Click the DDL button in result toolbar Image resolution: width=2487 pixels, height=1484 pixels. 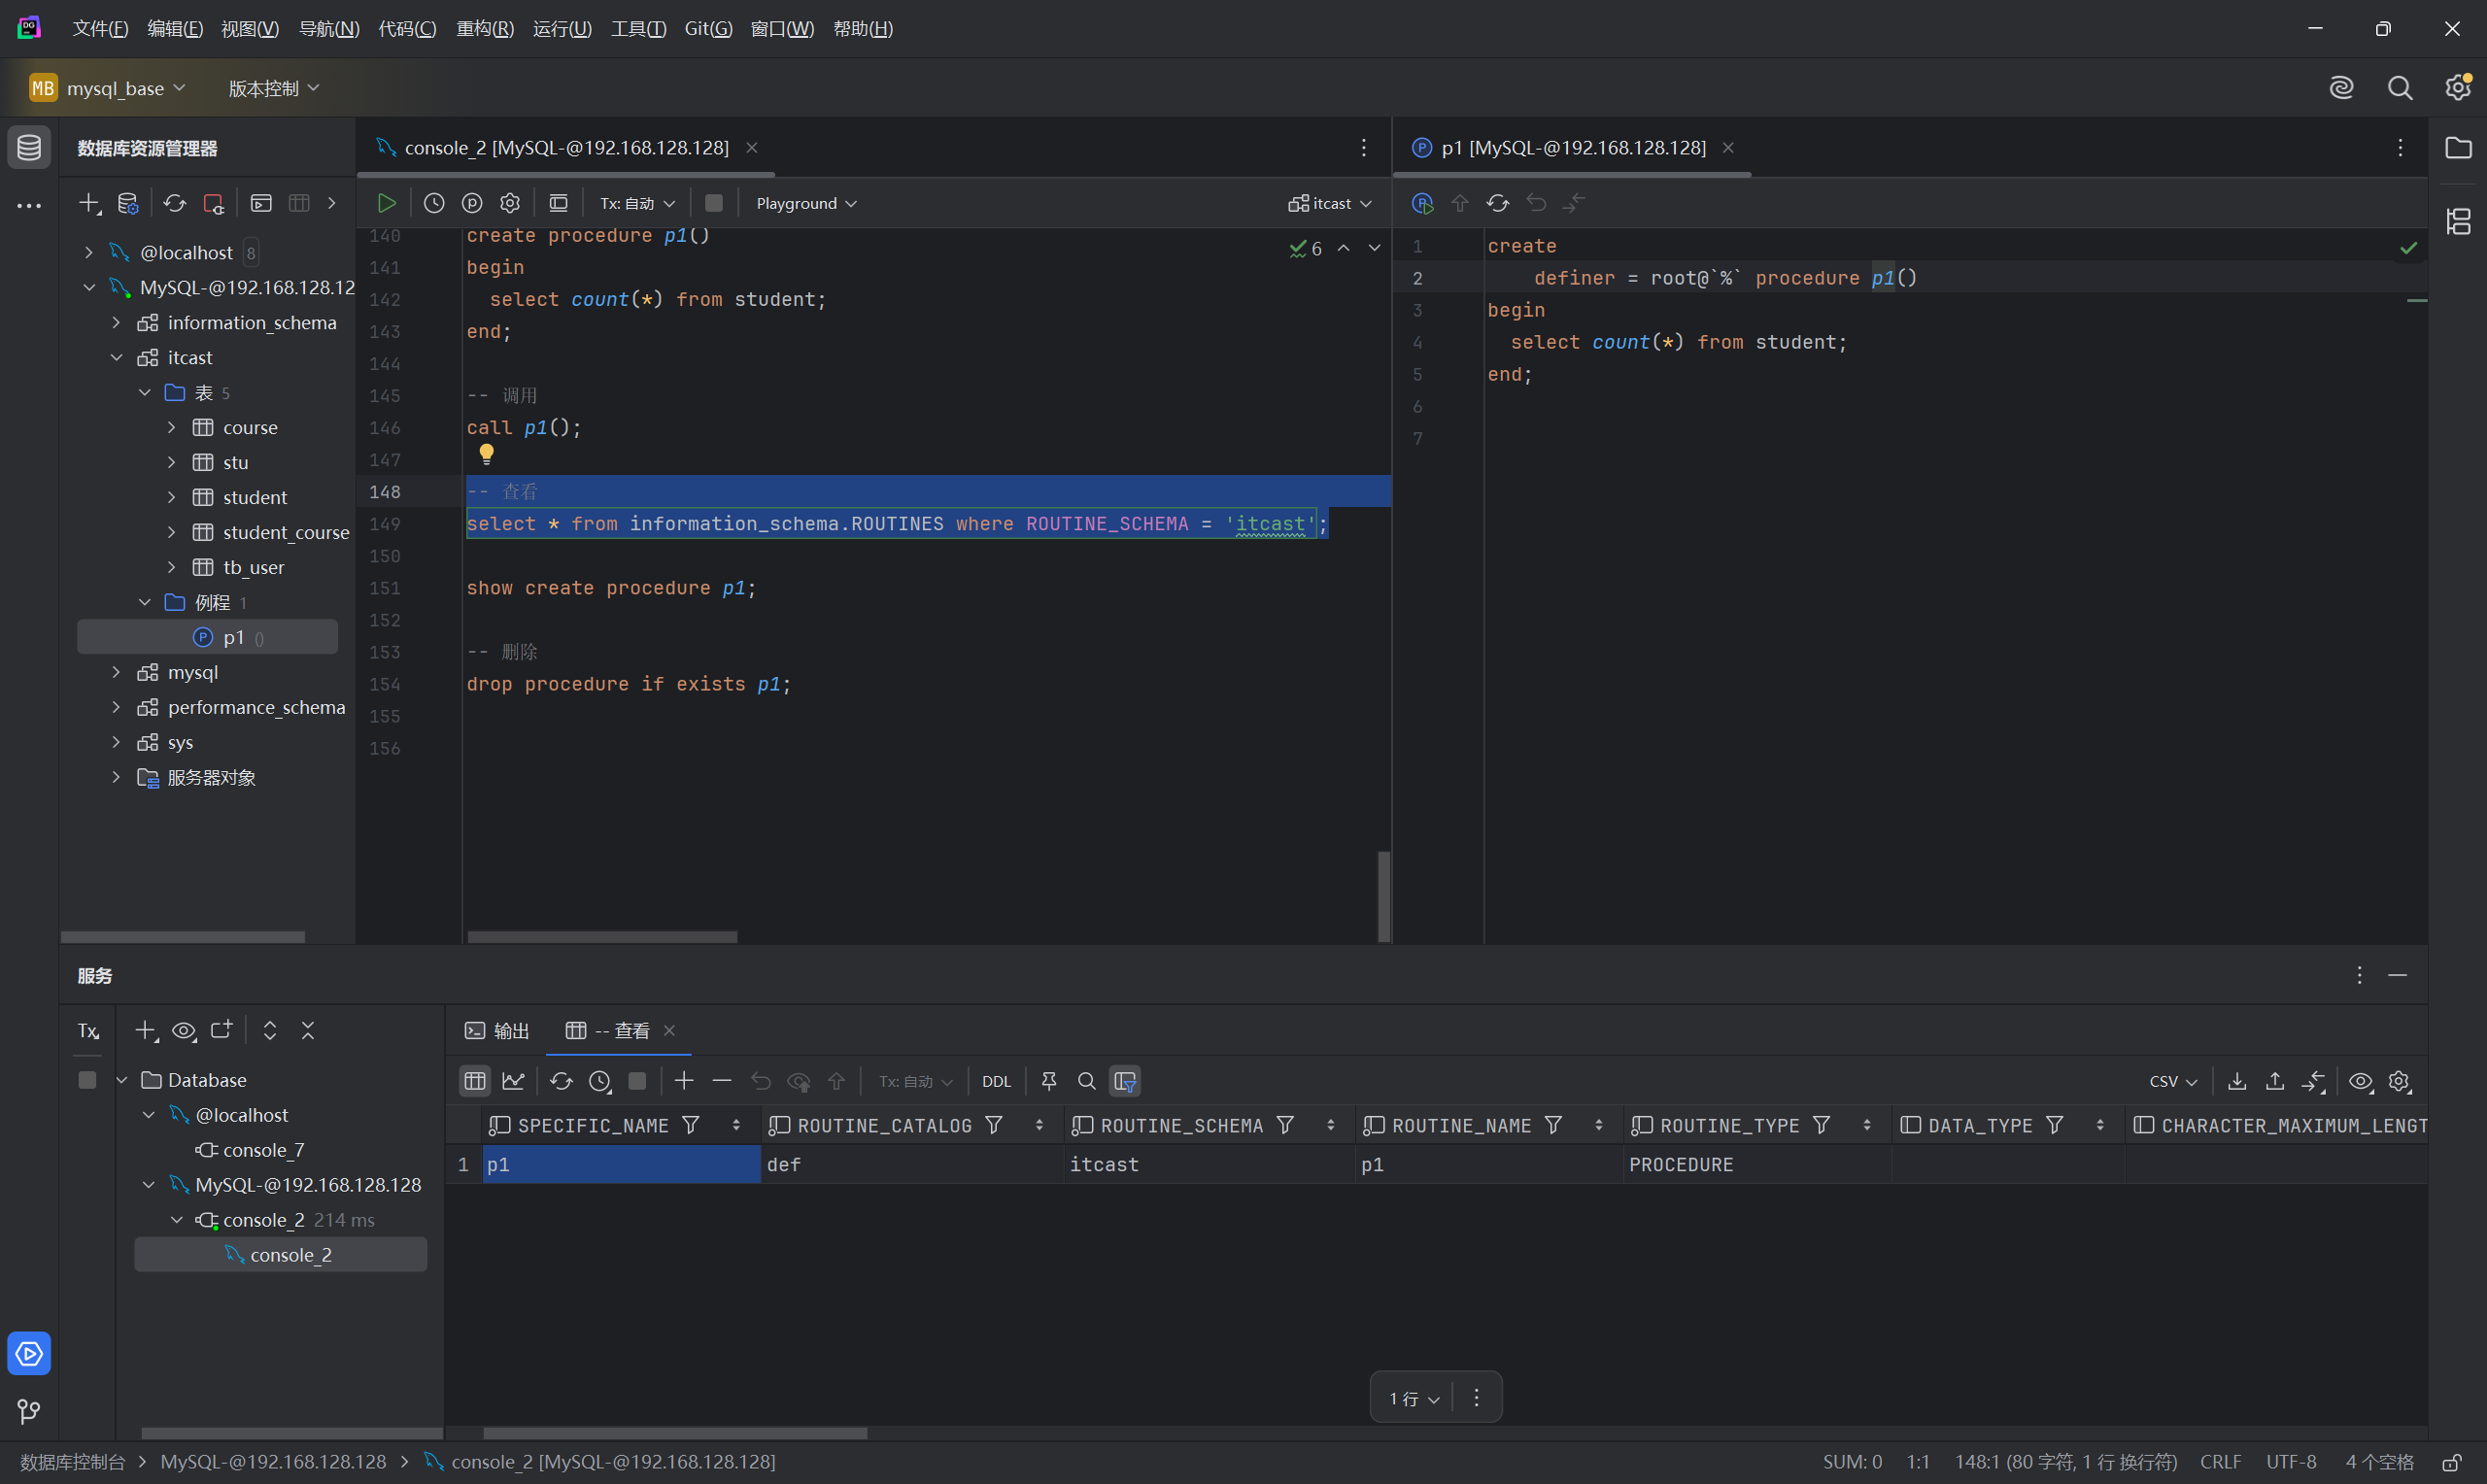(996, 1081)
